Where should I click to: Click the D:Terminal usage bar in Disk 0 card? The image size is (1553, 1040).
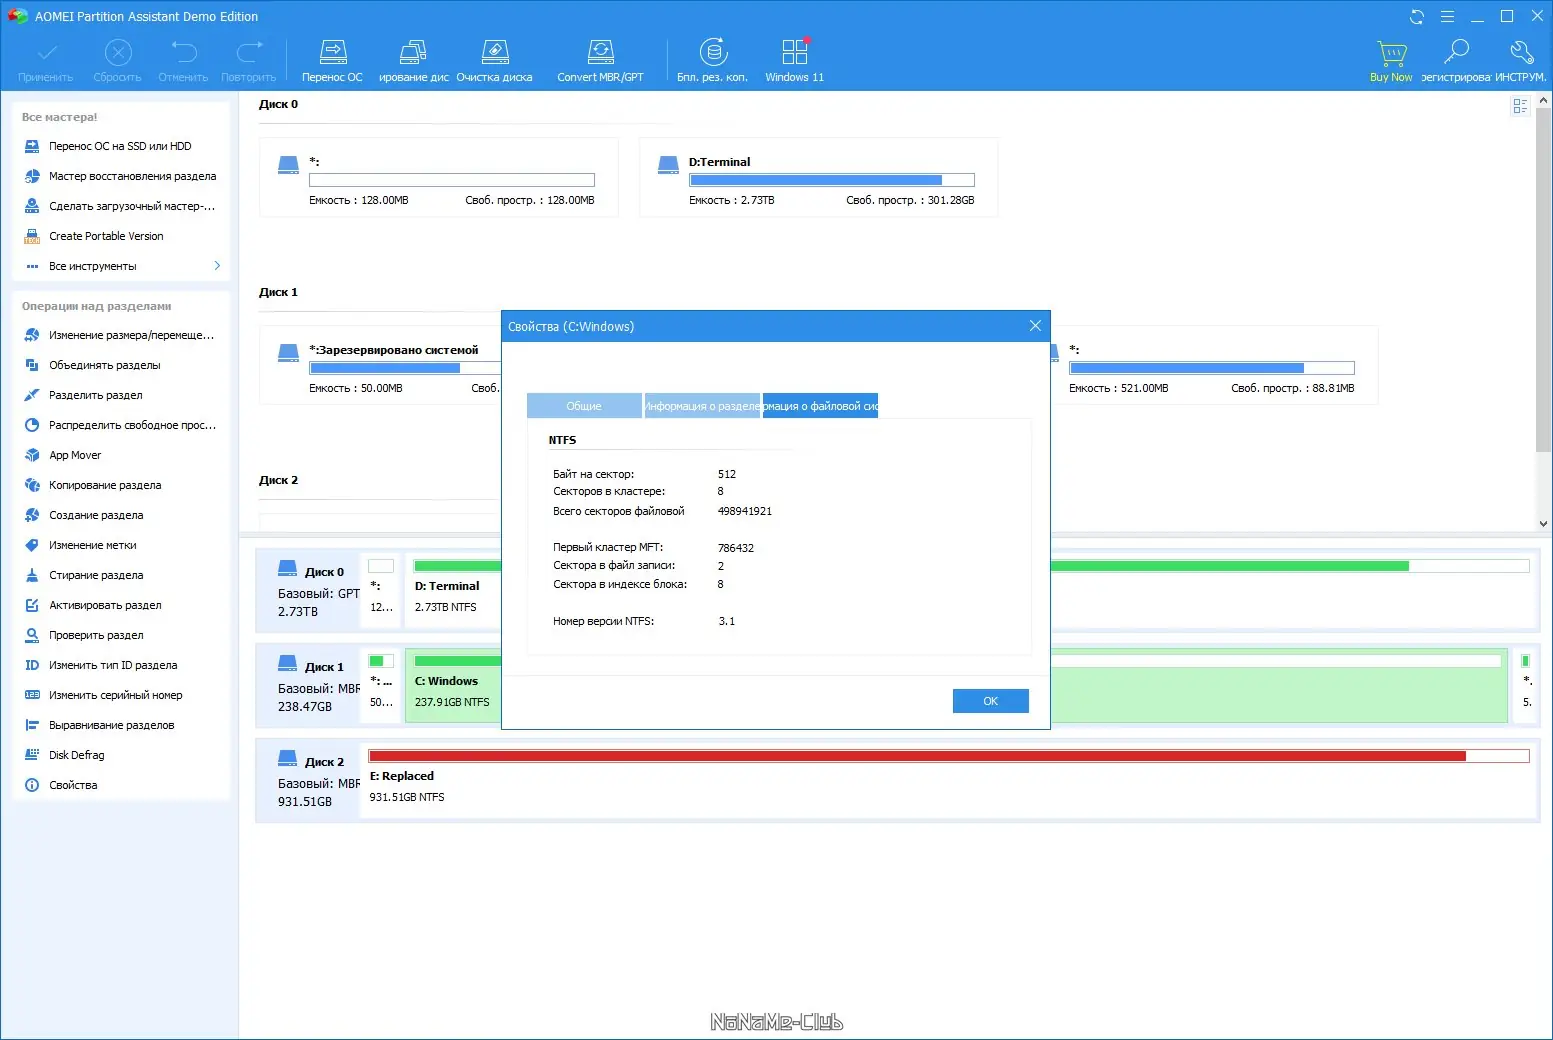[831, 180]
